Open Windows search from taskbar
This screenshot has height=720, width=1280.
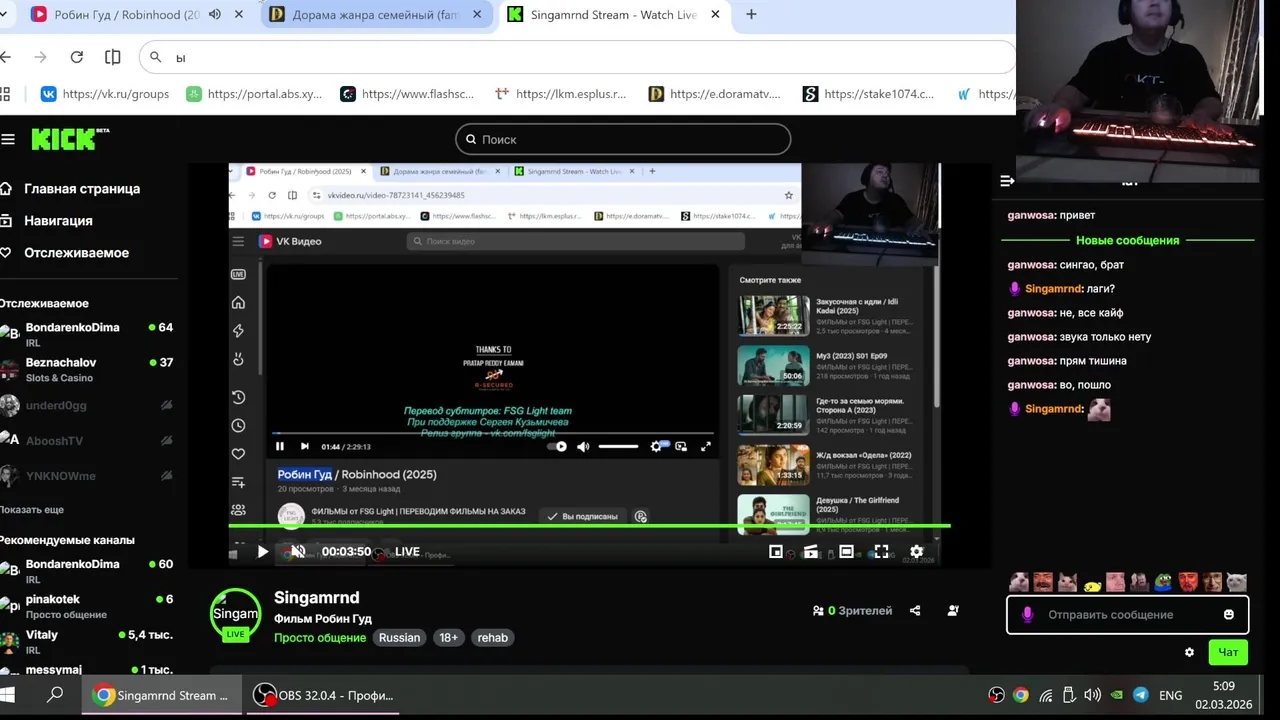click(55, 695)
